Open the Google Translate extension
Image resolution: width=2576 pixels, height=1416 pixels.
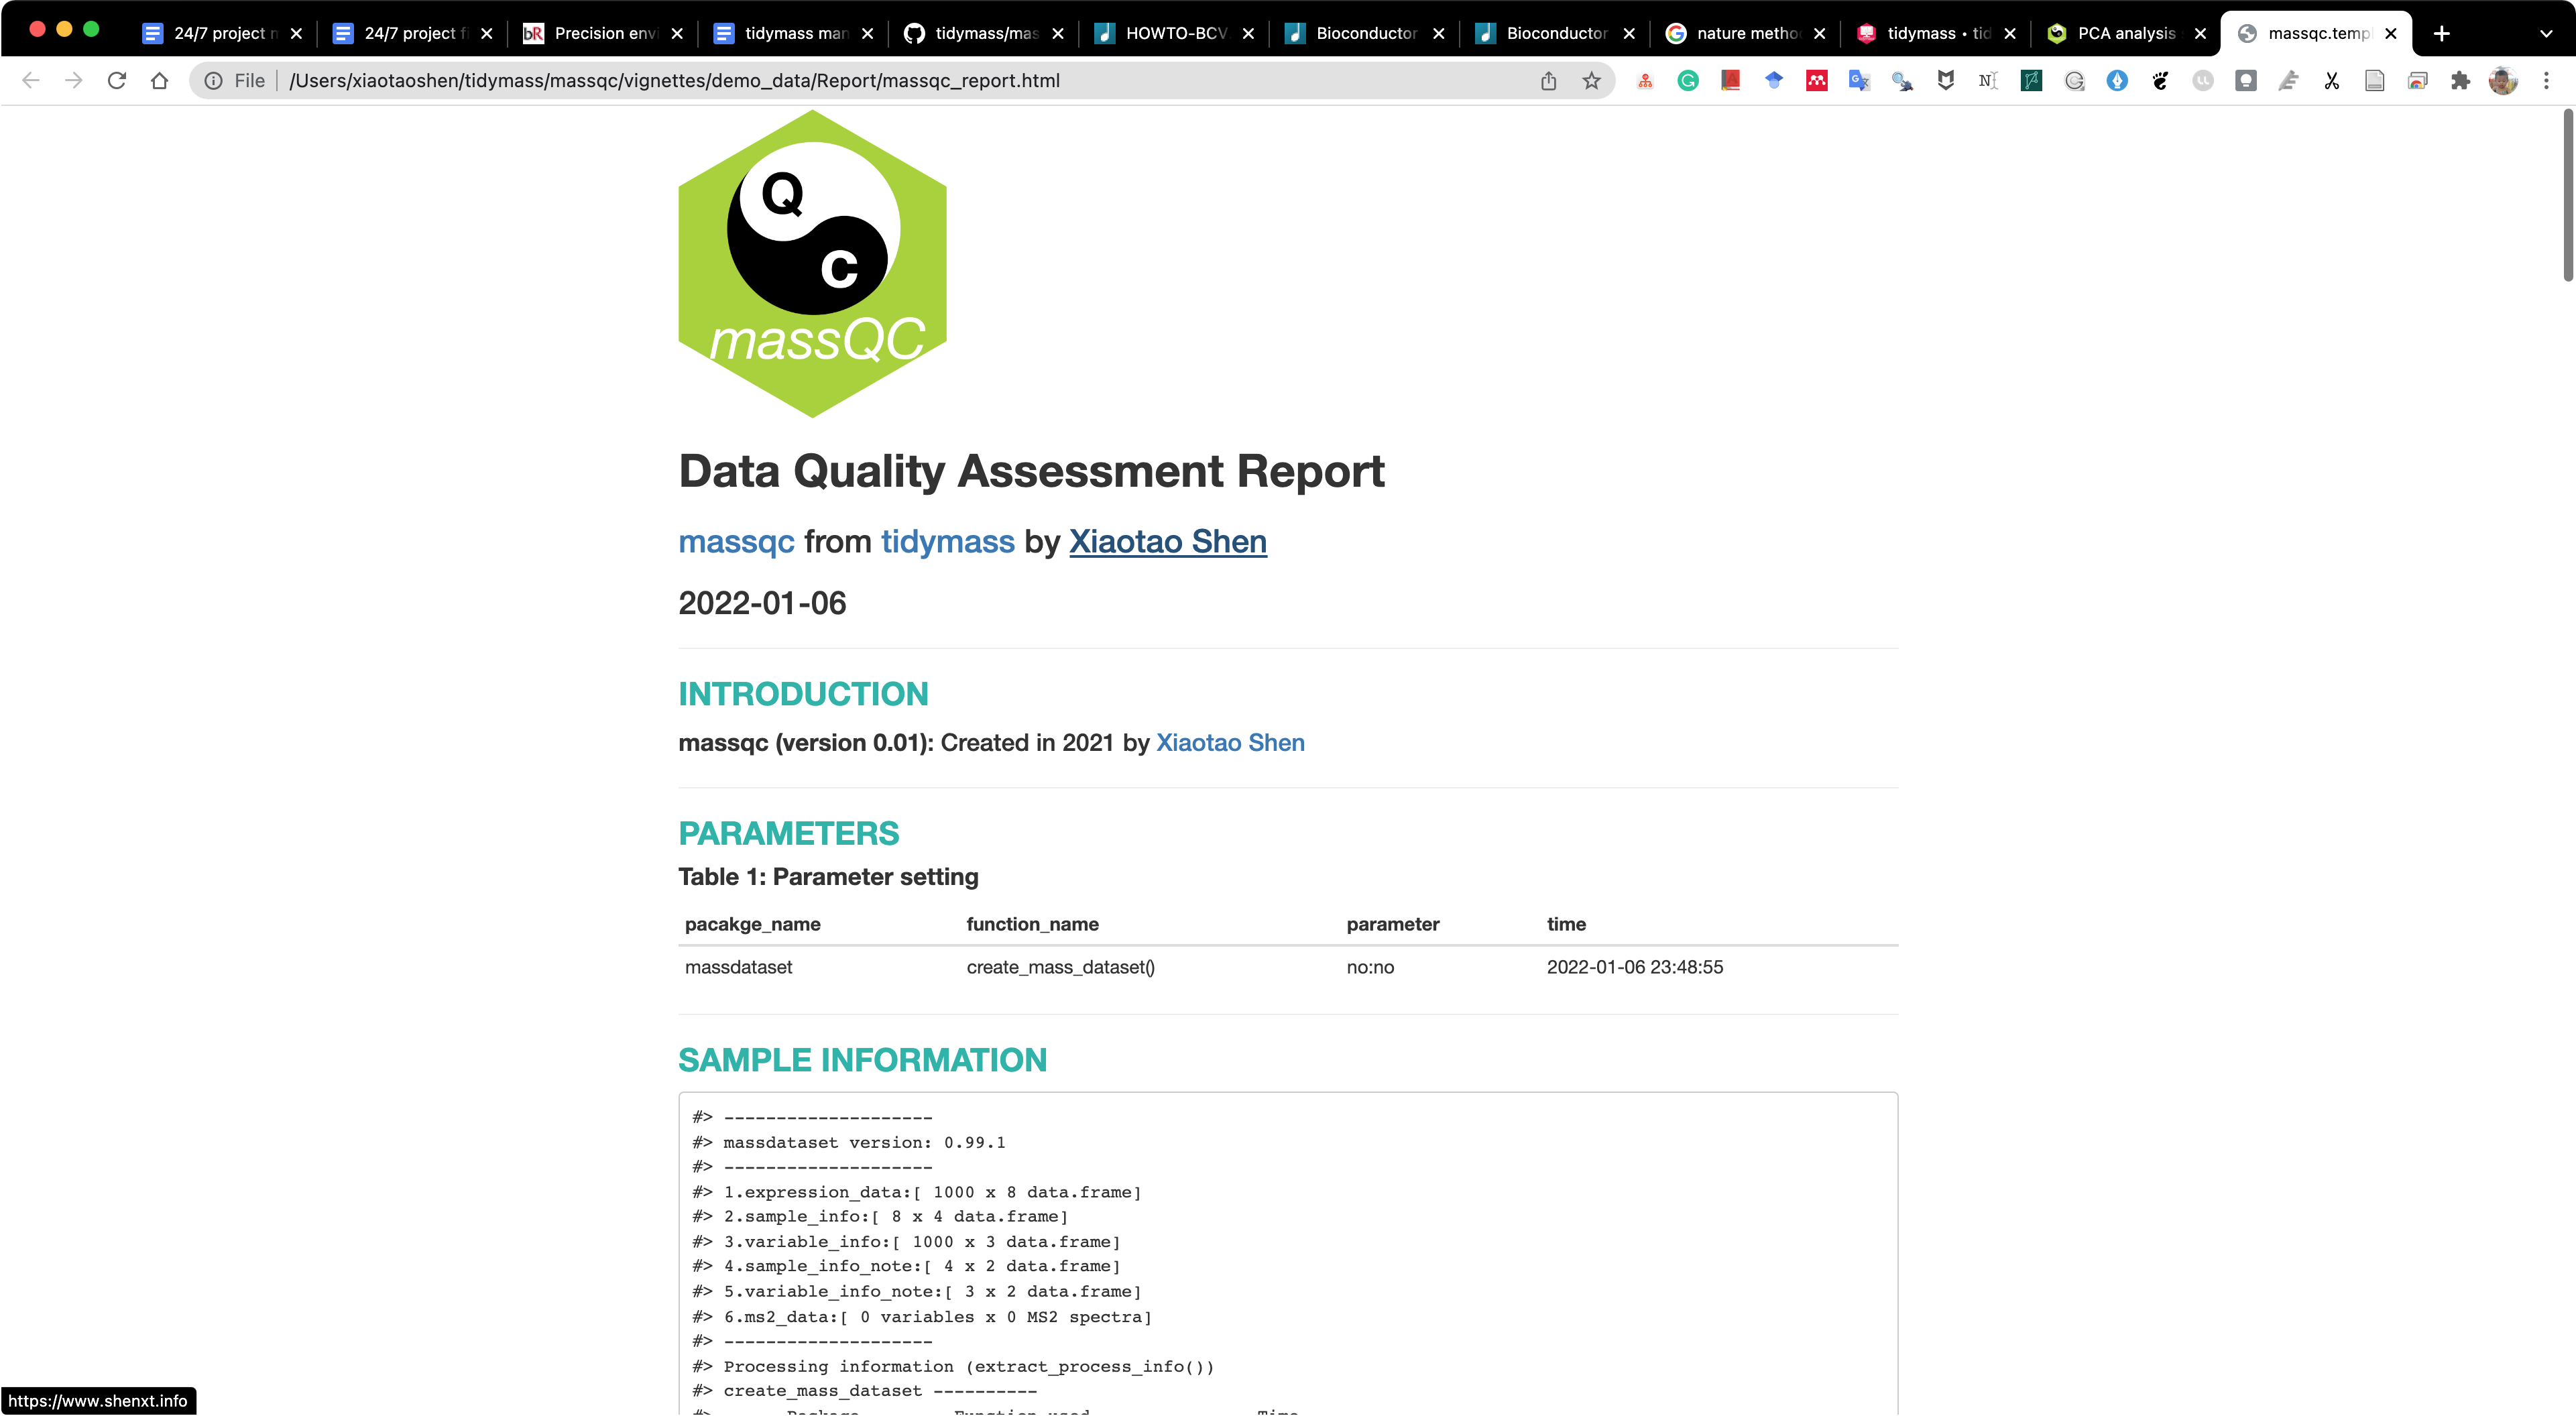(1860, 81)
